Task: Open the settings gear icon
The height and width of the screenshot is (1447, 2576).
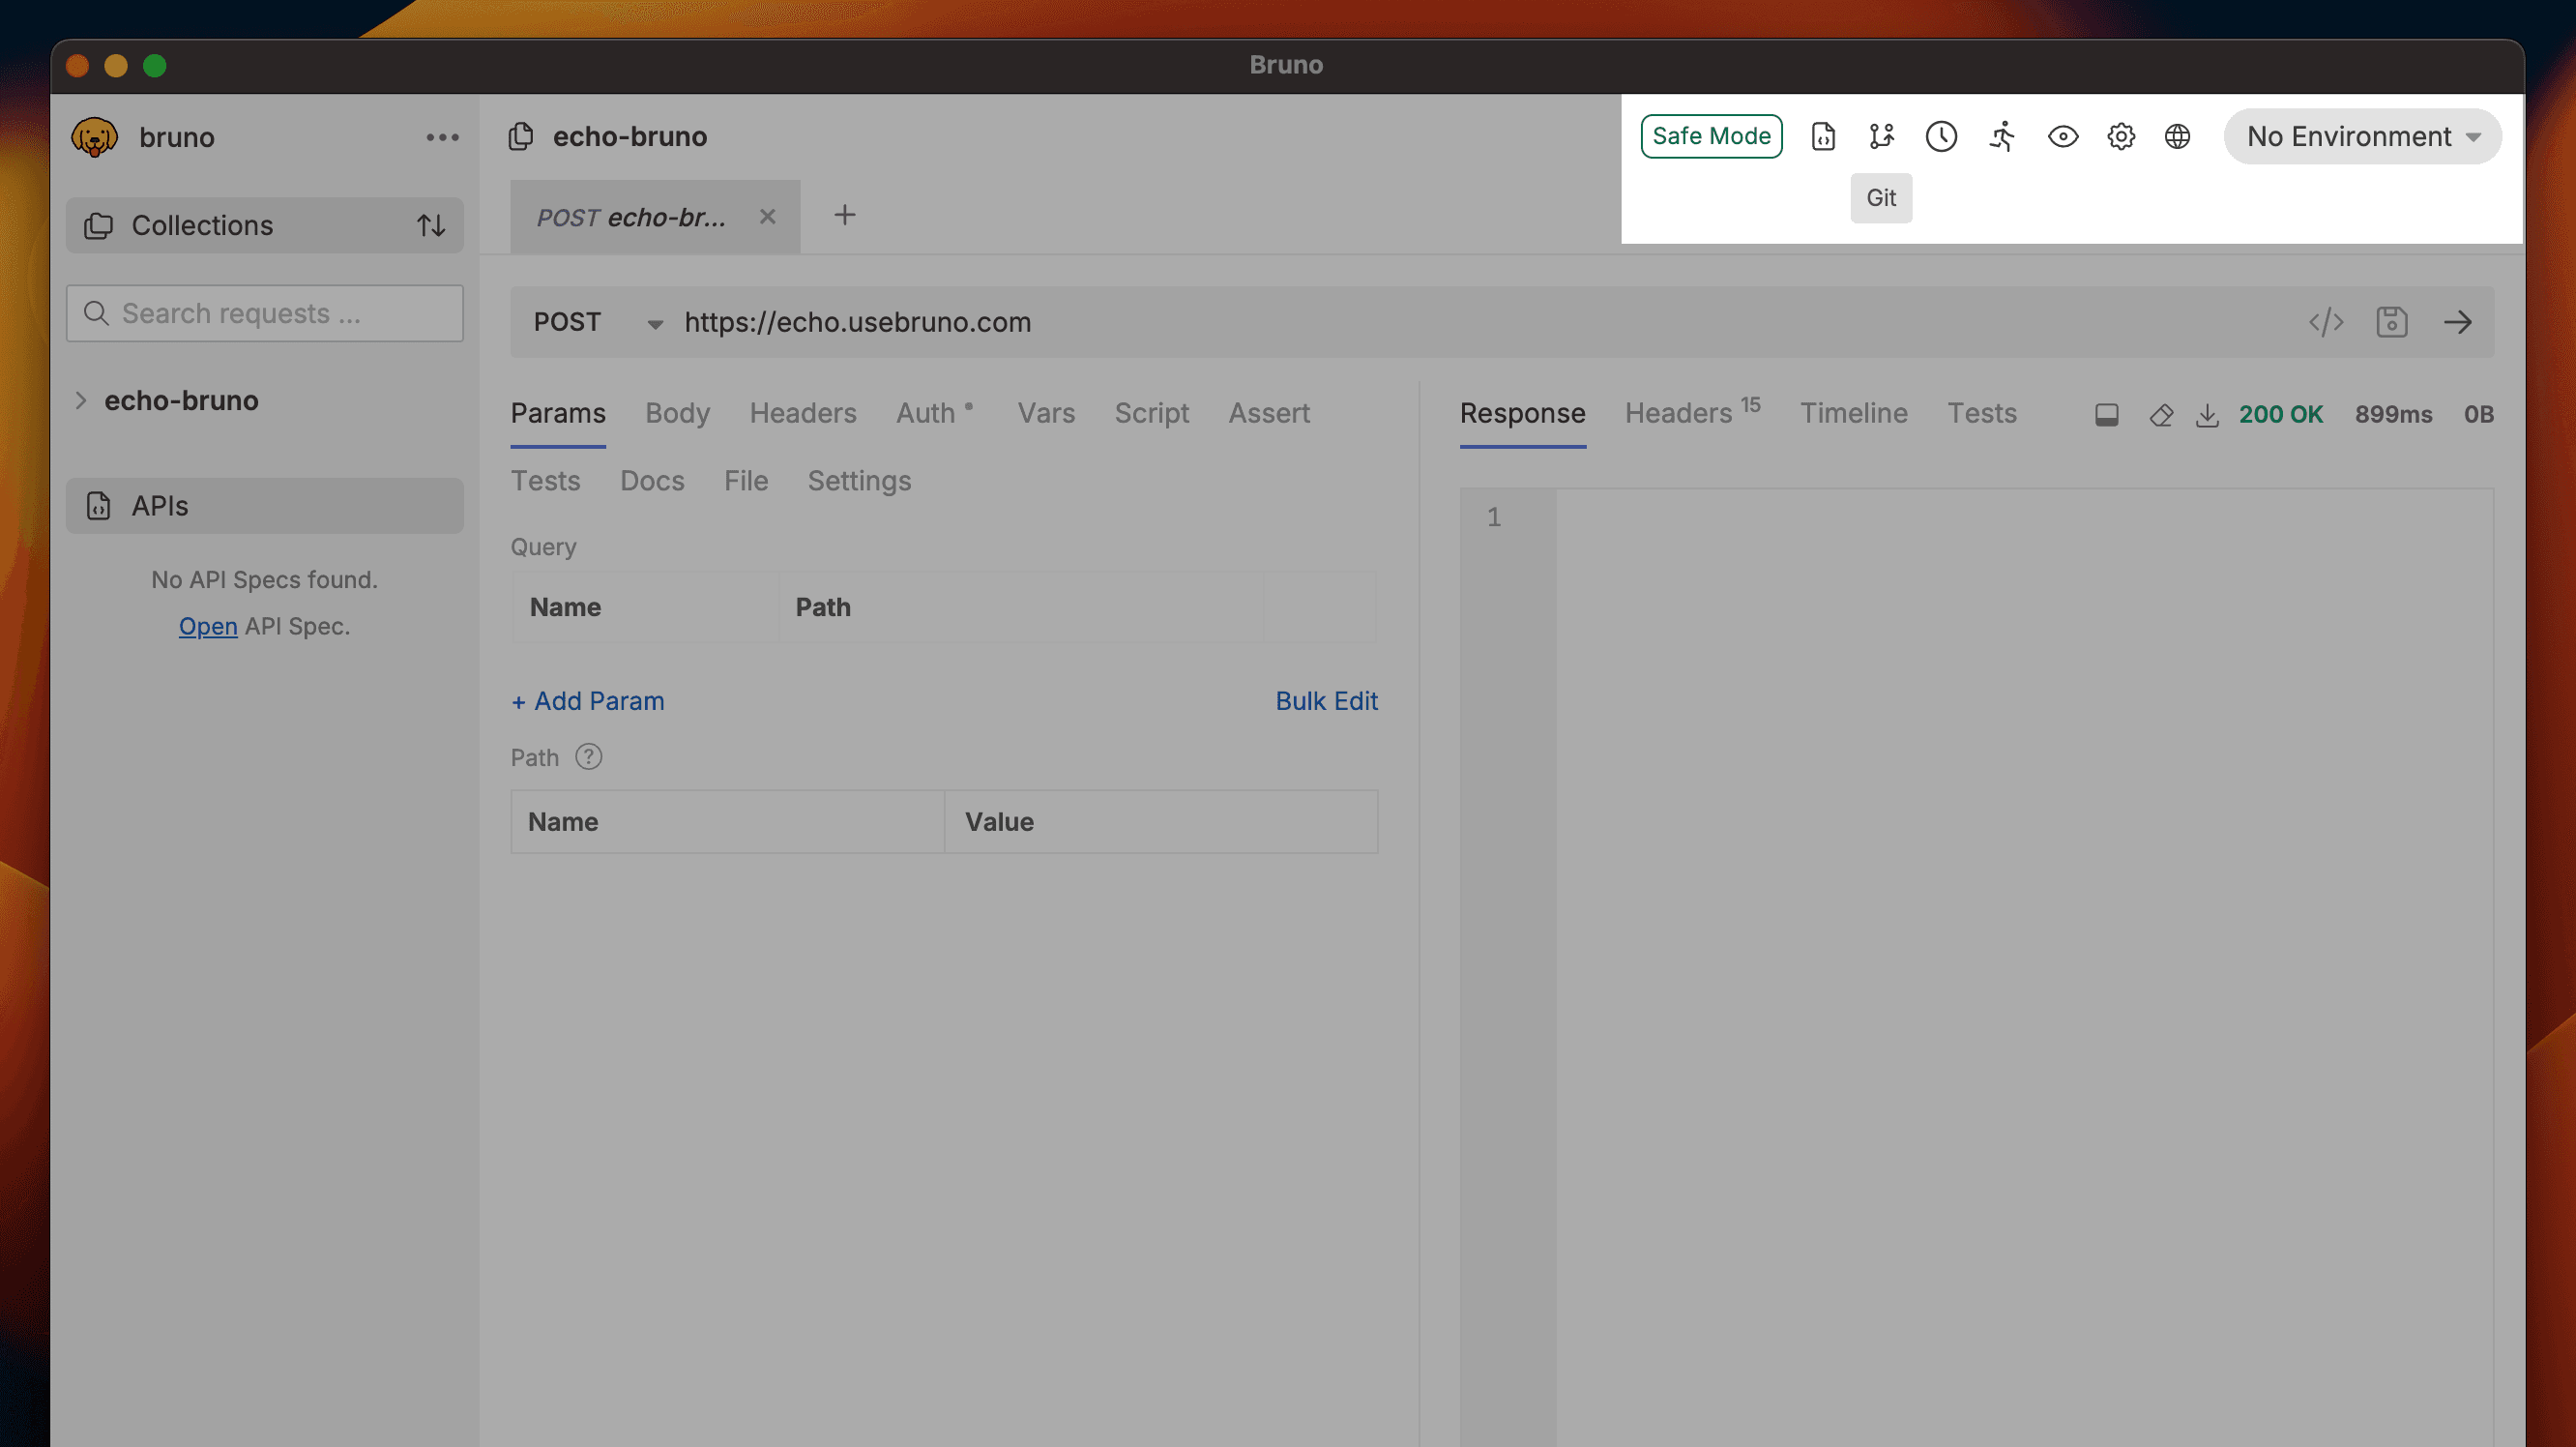Action: pyautogui.click(x=2120, y=136)
